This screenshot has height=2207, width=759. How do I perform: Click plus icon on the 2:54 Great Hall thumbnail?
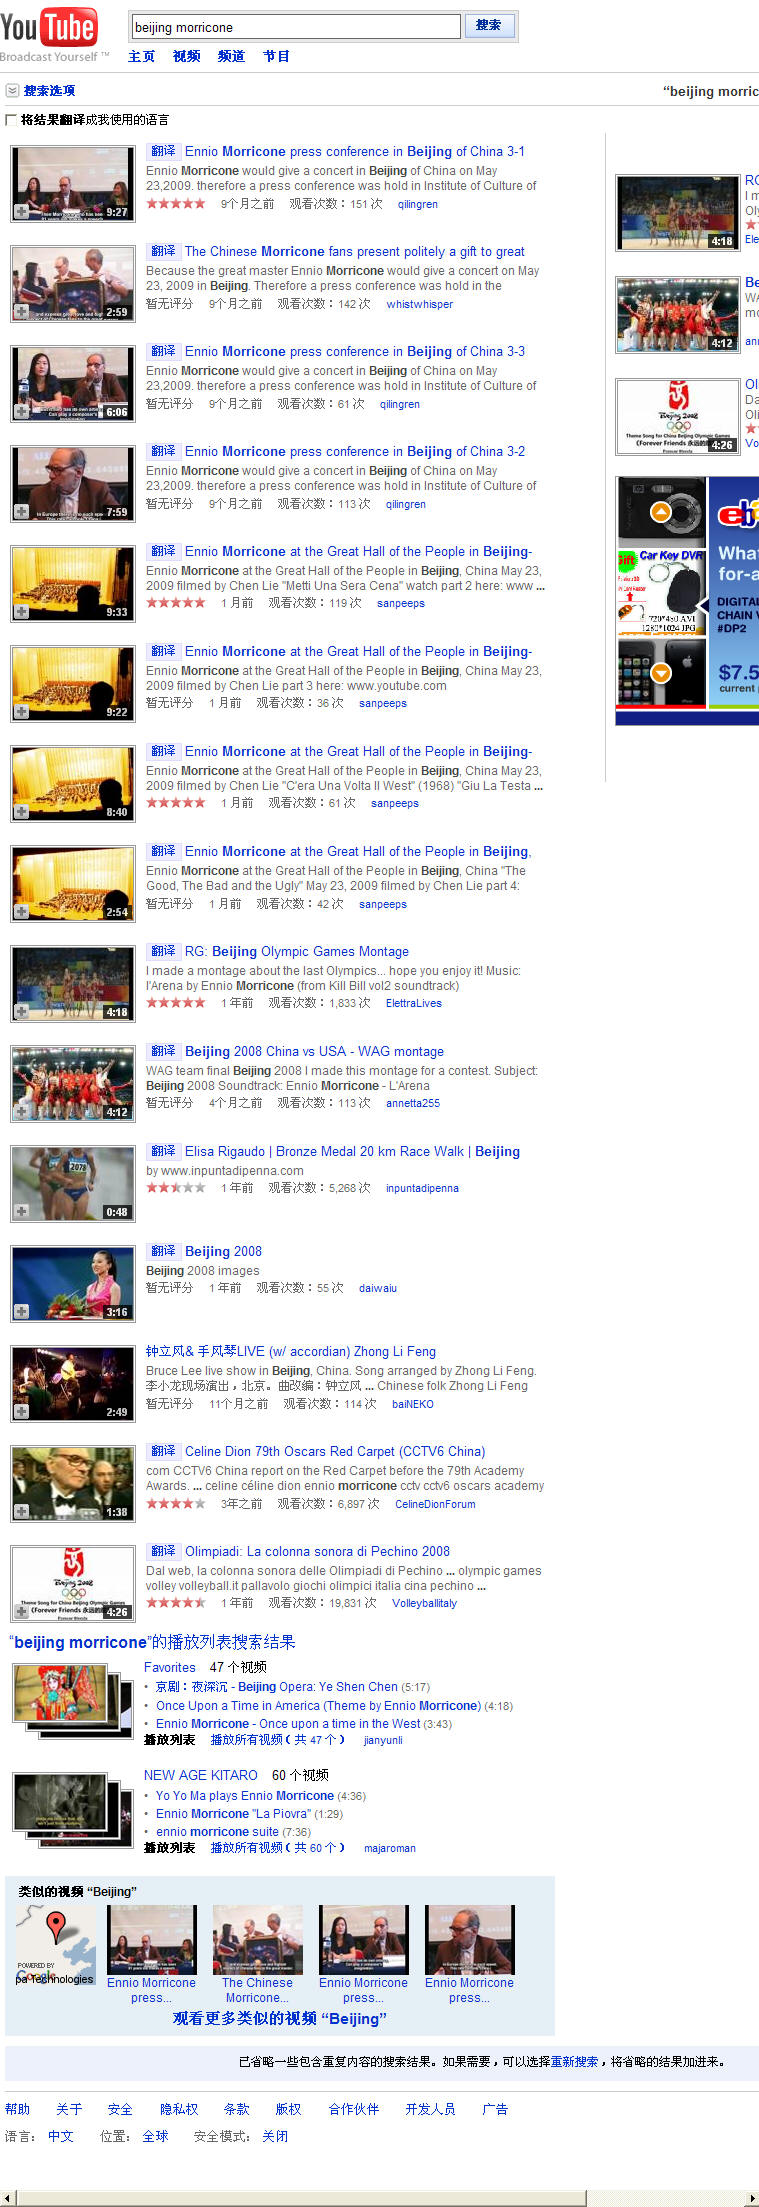(21, 912)
